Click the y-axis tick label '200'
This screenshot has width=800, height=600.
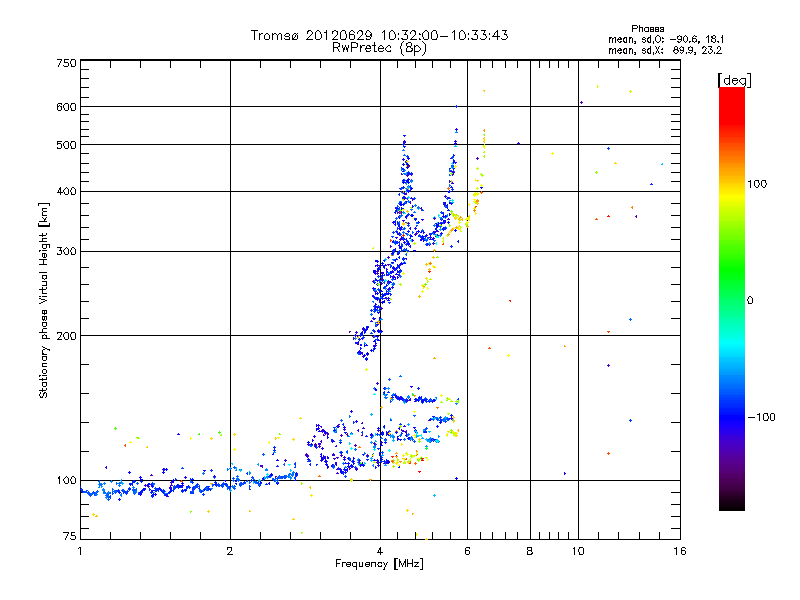pos(66,336)
